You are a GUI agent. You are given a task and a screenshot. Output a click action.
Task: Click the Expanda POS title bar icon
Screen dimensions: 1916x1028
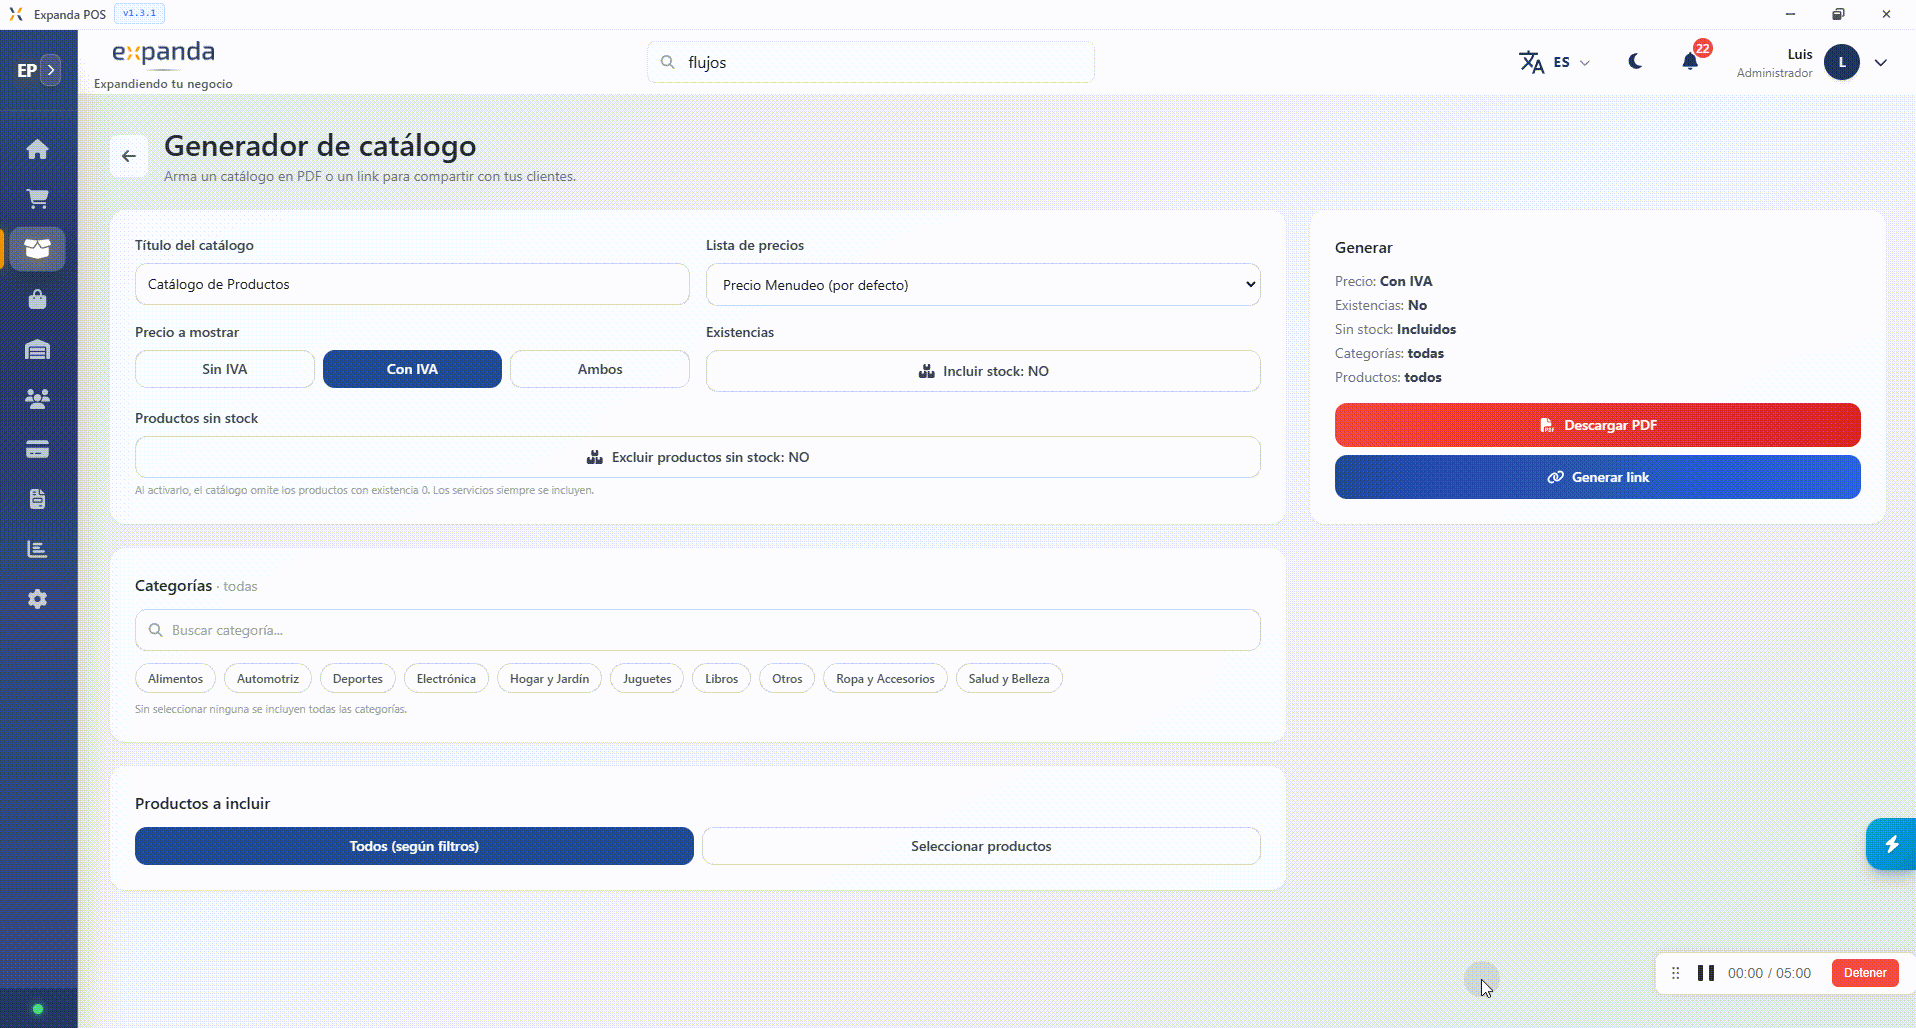(x=16, y=14)
